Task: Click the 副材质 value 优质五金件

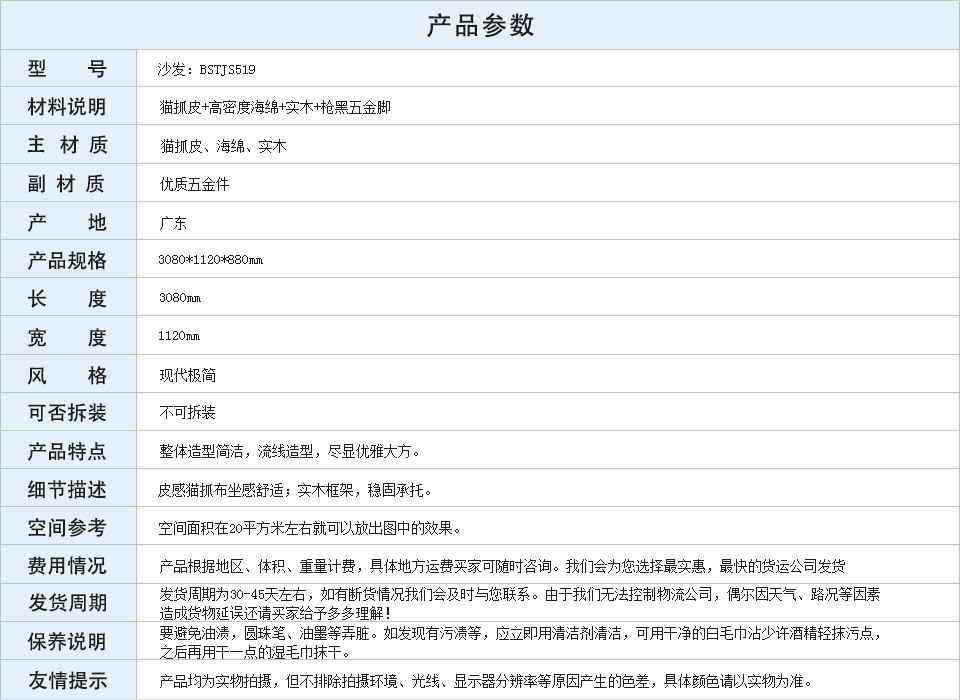Action: pyautogui.click(x=194, y=184)
